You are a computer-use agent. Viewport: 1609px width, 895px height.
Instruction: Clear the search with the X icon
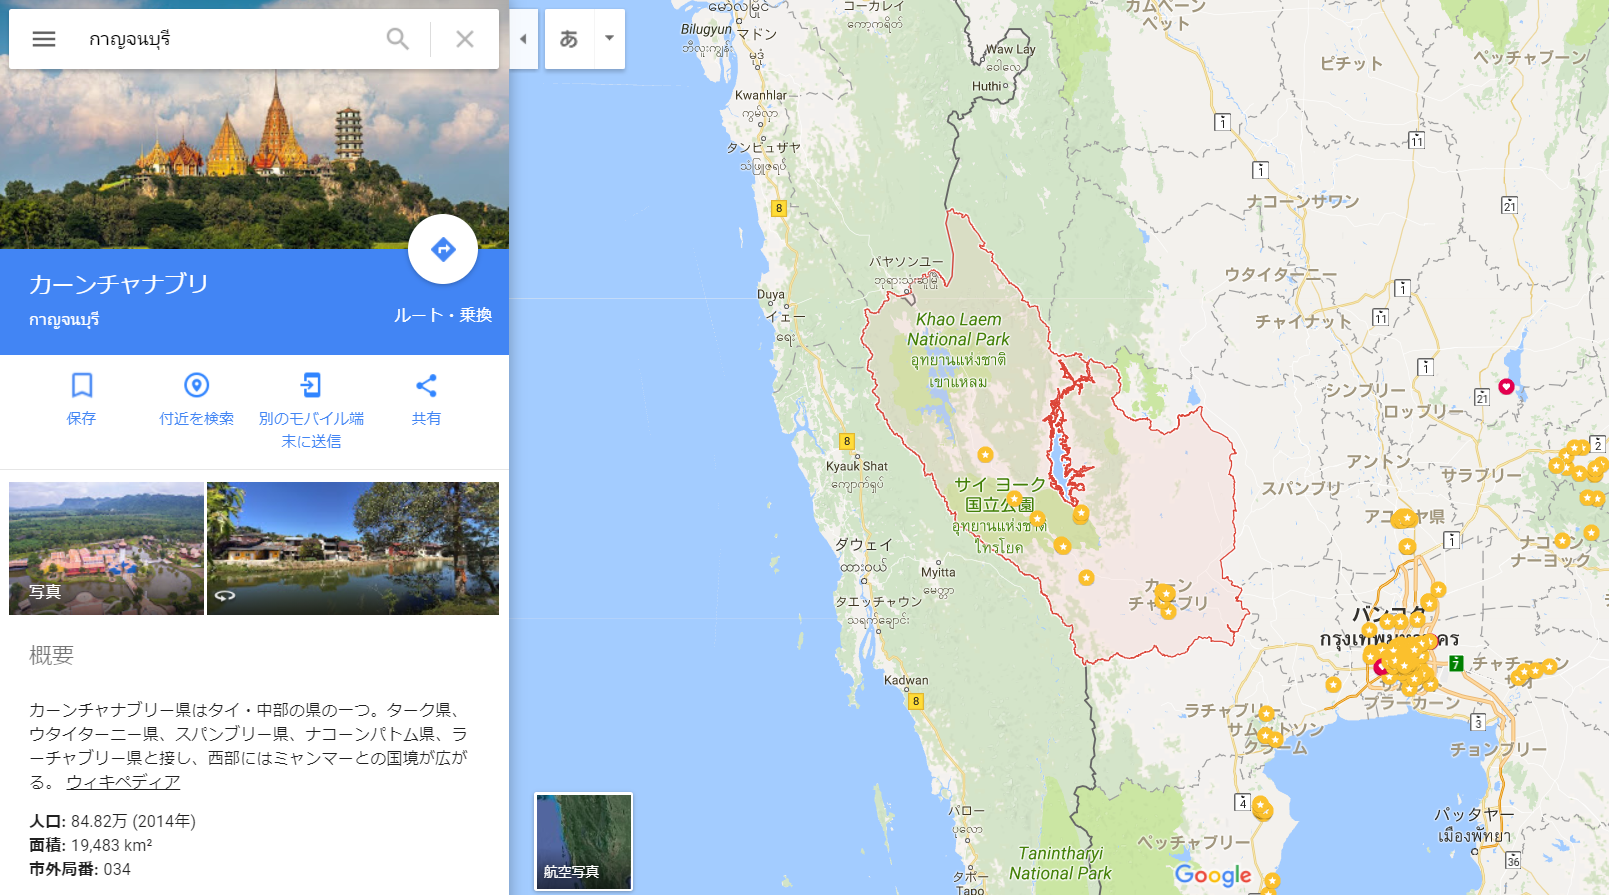click(x=465, y=39)
